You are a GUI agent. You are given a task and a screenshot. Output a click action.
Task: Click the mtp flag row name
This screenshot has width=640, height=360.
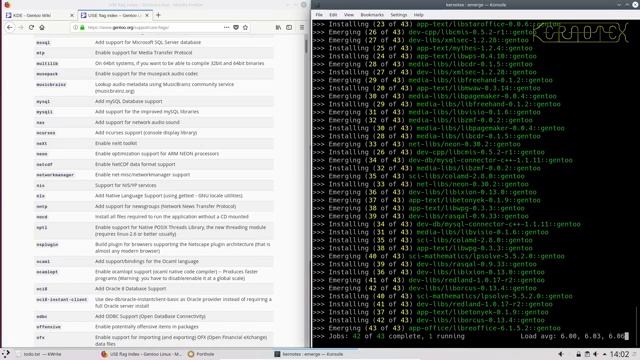40,53
